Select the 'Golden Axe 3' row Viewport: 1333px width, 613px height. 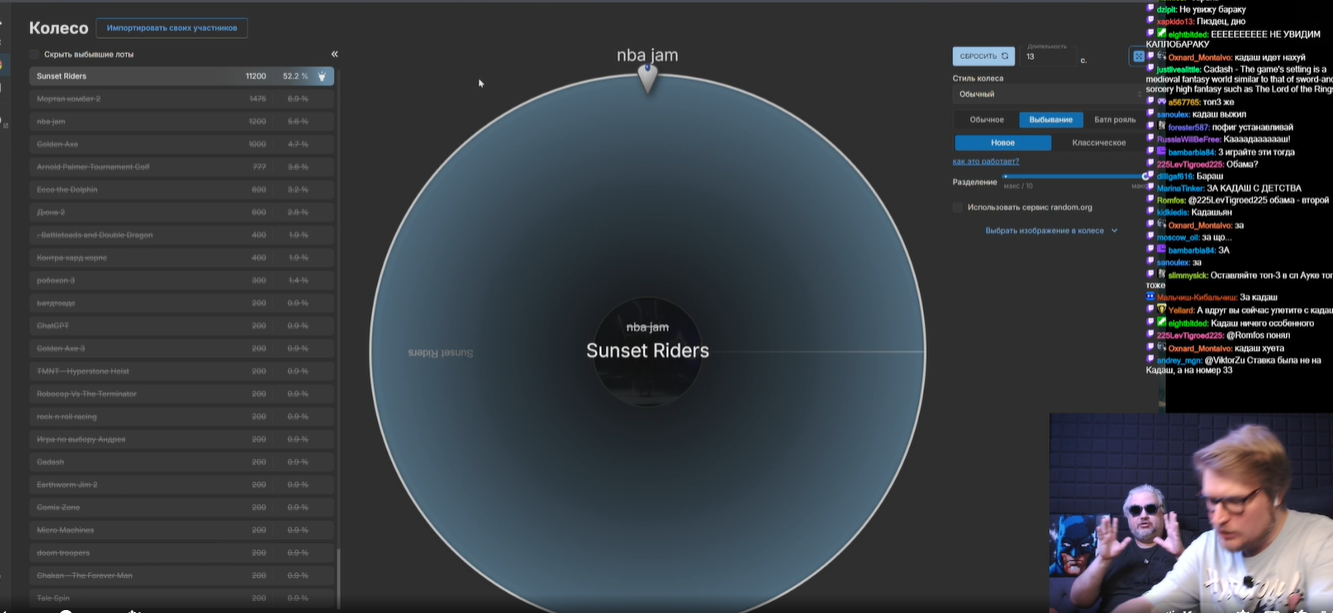click(181, 348)
